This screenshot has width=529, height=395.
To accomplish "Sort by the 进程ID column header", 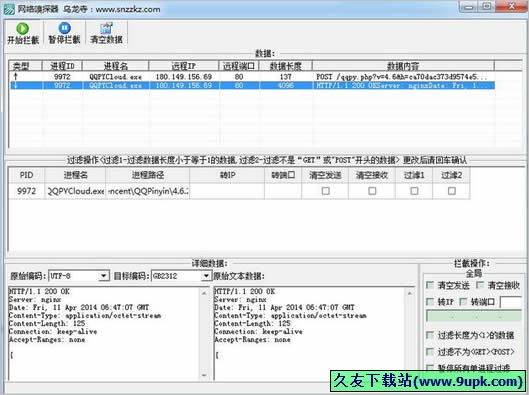I will tap(62, 66).
